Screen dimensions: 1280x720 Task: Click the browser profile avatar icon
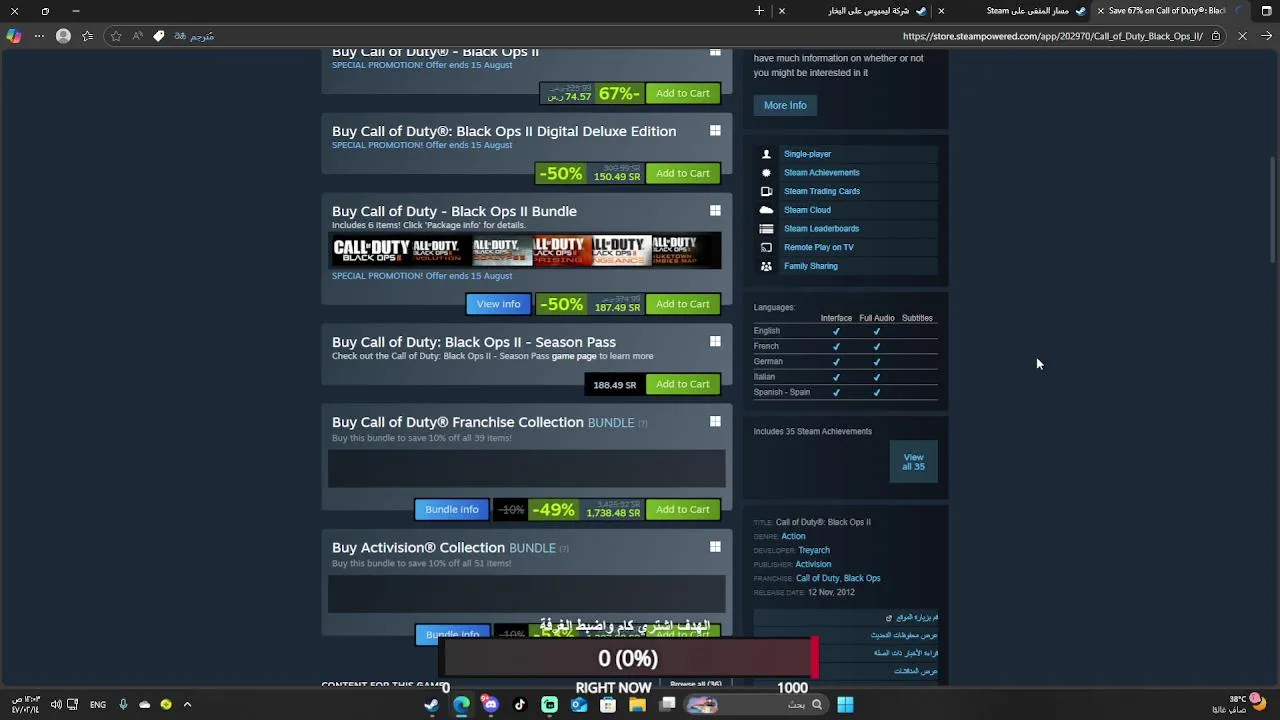[x=63, y=36]
